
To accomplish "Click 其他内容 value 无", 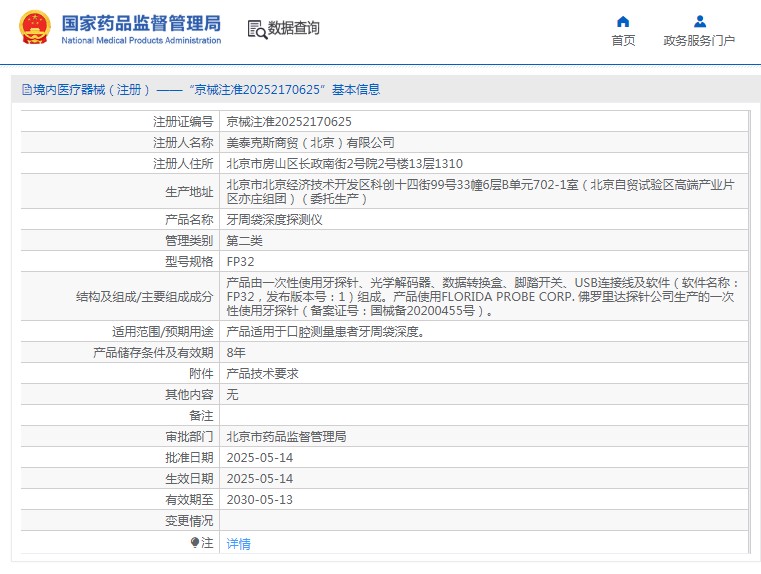I will [232, 394].
